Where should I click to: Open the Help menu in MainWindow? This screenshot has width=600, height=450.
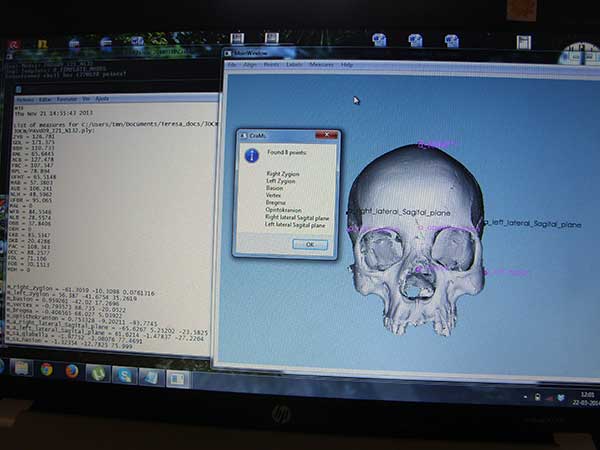pyautogui.click(x=347, y=65)
